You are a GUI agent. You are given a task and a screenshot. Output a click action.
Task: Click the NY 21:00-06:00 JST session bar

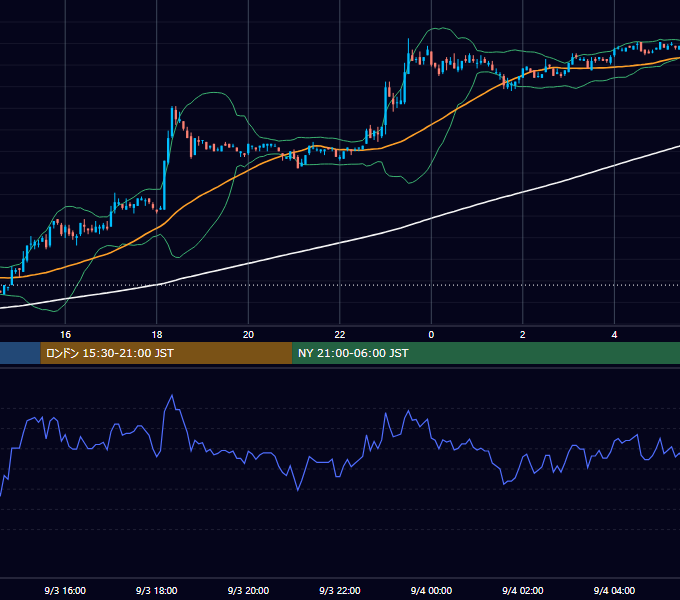(x=486, y=353)
